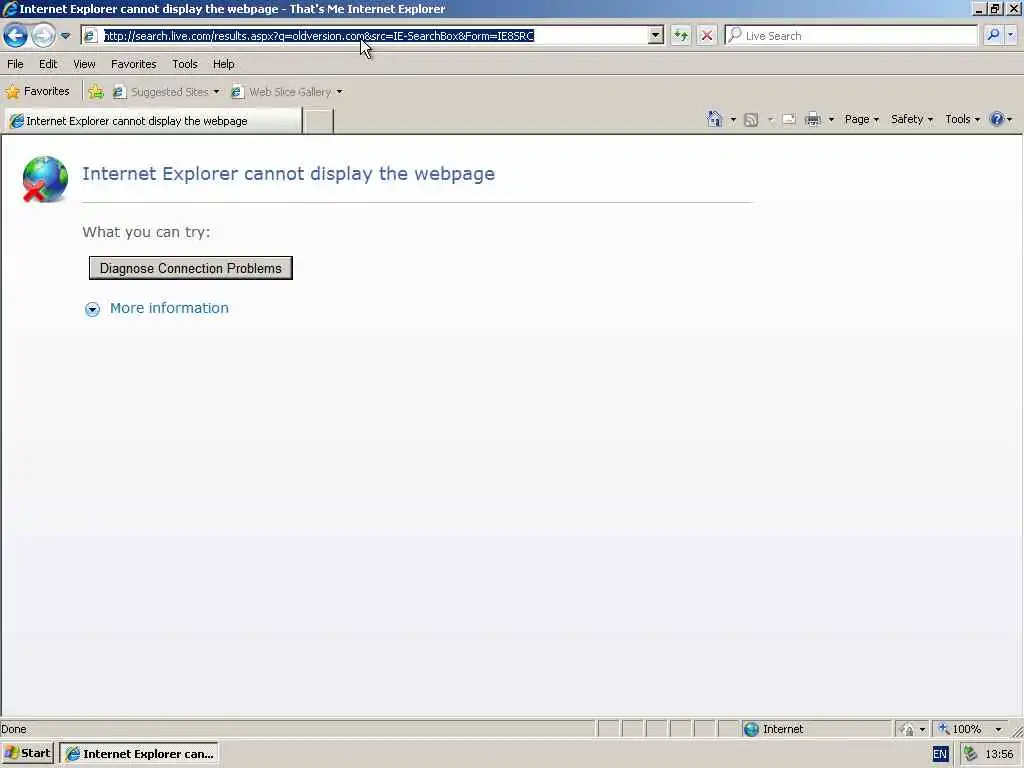Open the Tools command bar menu
Image resolution: width=1024 pixels, height=768 pixels.
pyautogui.click(x=962, y=119)
